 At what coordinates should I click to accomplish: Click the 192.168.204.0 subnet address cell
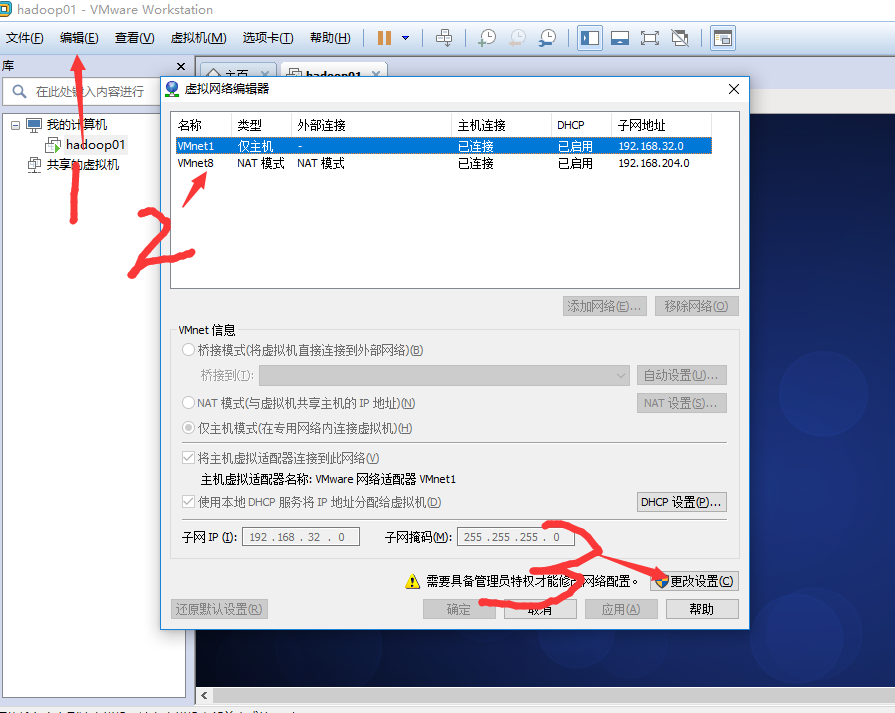pyautogui.click(x=654, y=163)
